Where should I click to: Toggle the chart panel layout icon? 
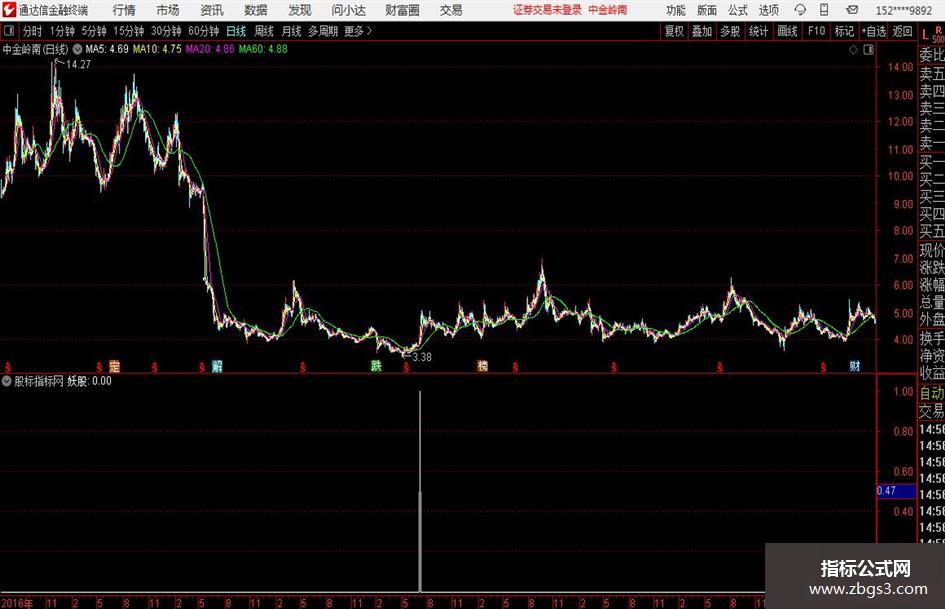(x=868, y=49)
